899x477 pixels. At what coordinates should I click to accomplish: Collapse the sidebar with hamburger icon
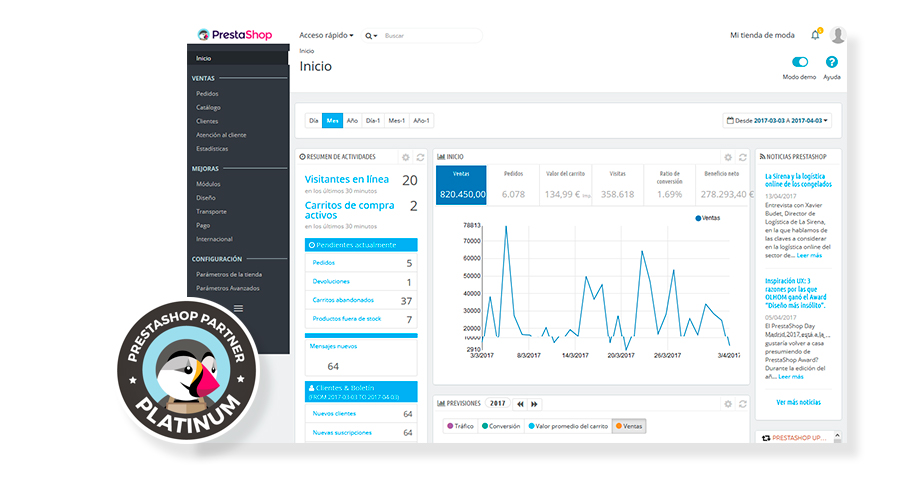pos(239,308)
